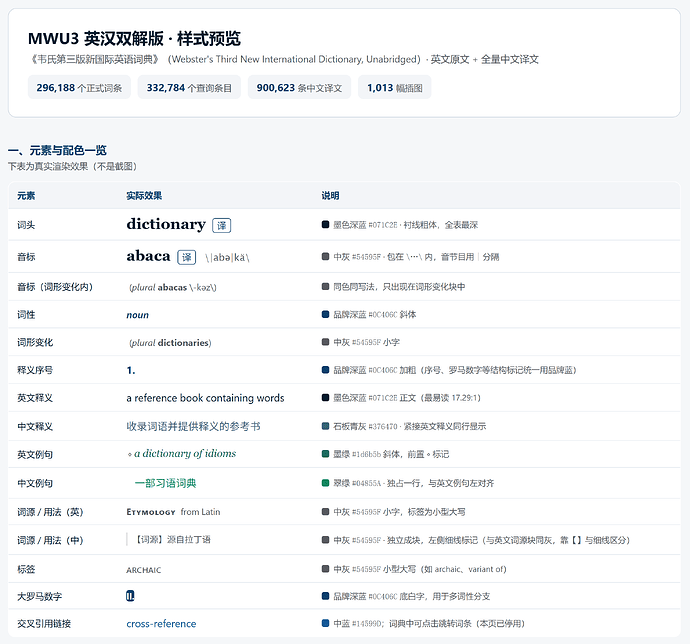Click the swatch in the 英文例句 row

point(326,454)
